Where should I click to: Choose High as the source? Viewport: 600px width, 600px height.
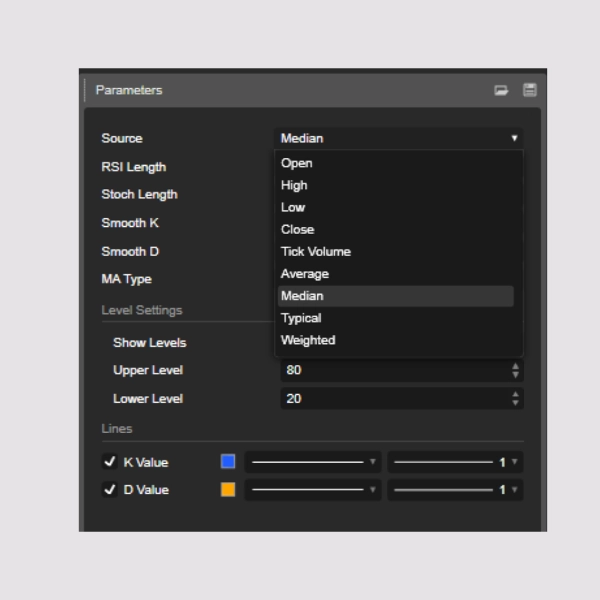tap(295, 185)
